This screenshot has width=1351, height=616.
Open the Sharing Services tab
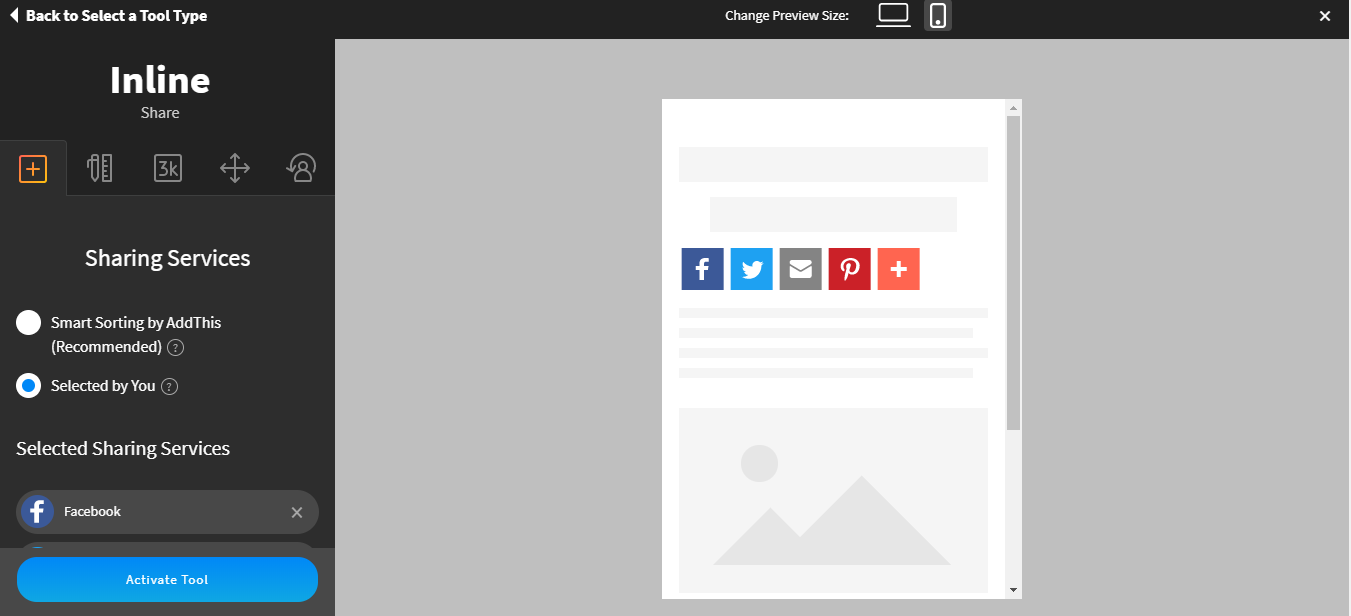point(33,168)
